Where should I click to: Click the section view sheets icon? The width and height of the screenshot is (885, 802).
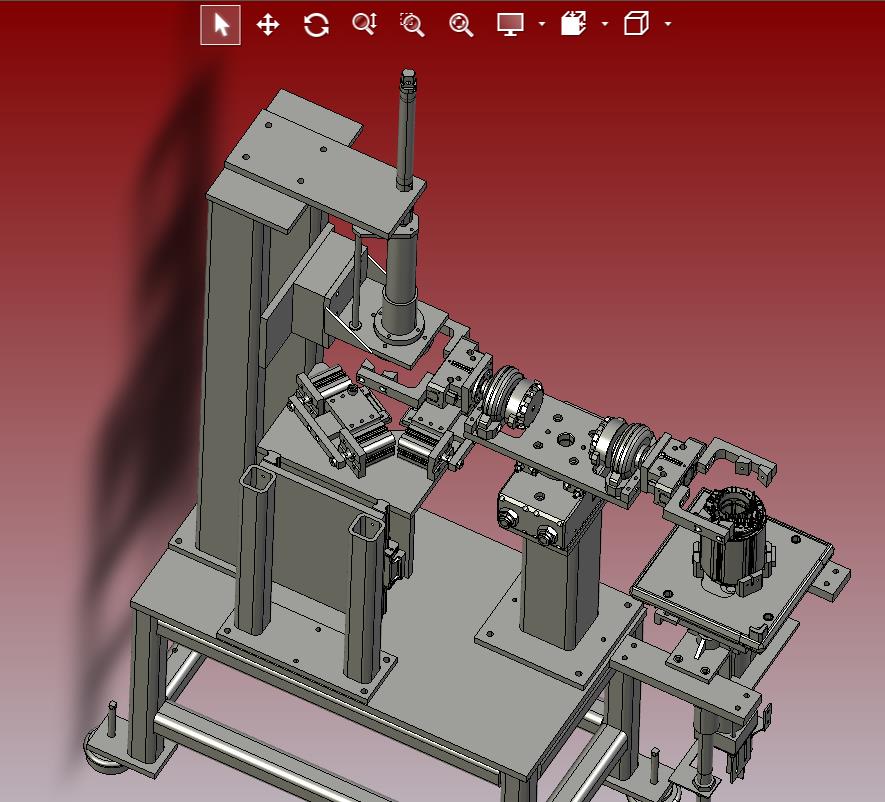point(573,24)
